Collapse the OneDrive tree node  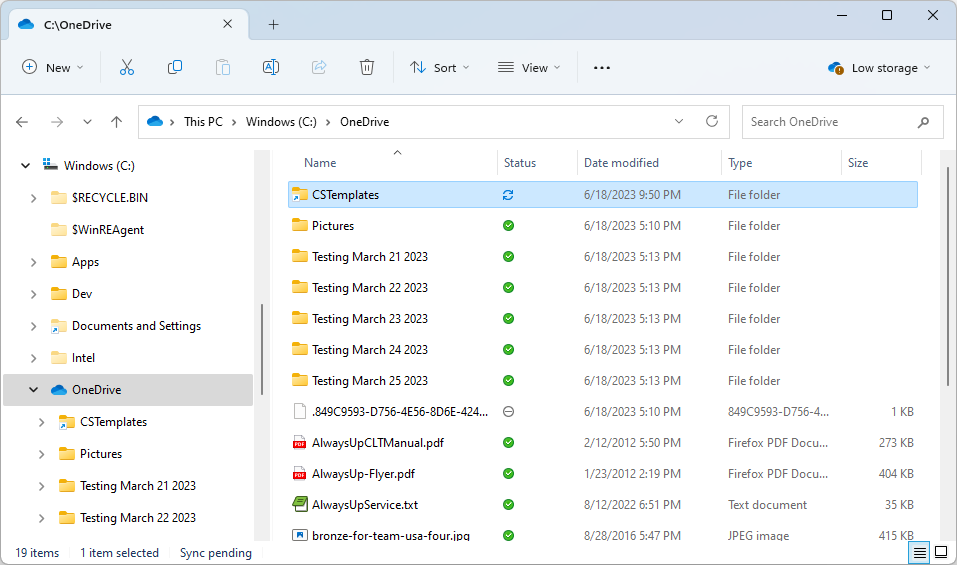click(33, 390)
